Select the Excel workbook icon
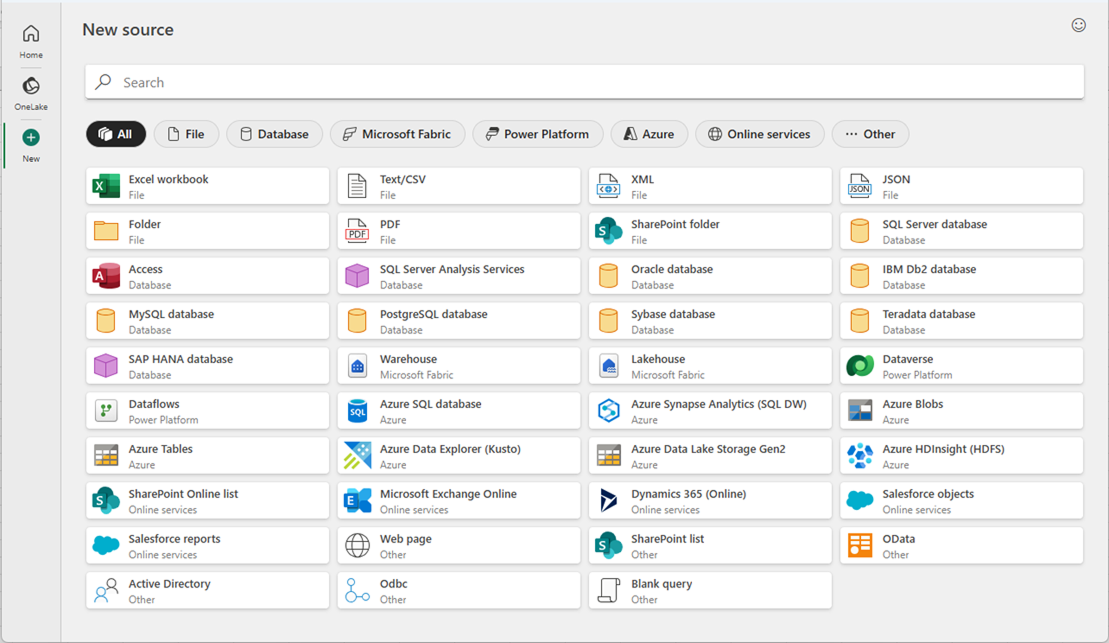 106,186
